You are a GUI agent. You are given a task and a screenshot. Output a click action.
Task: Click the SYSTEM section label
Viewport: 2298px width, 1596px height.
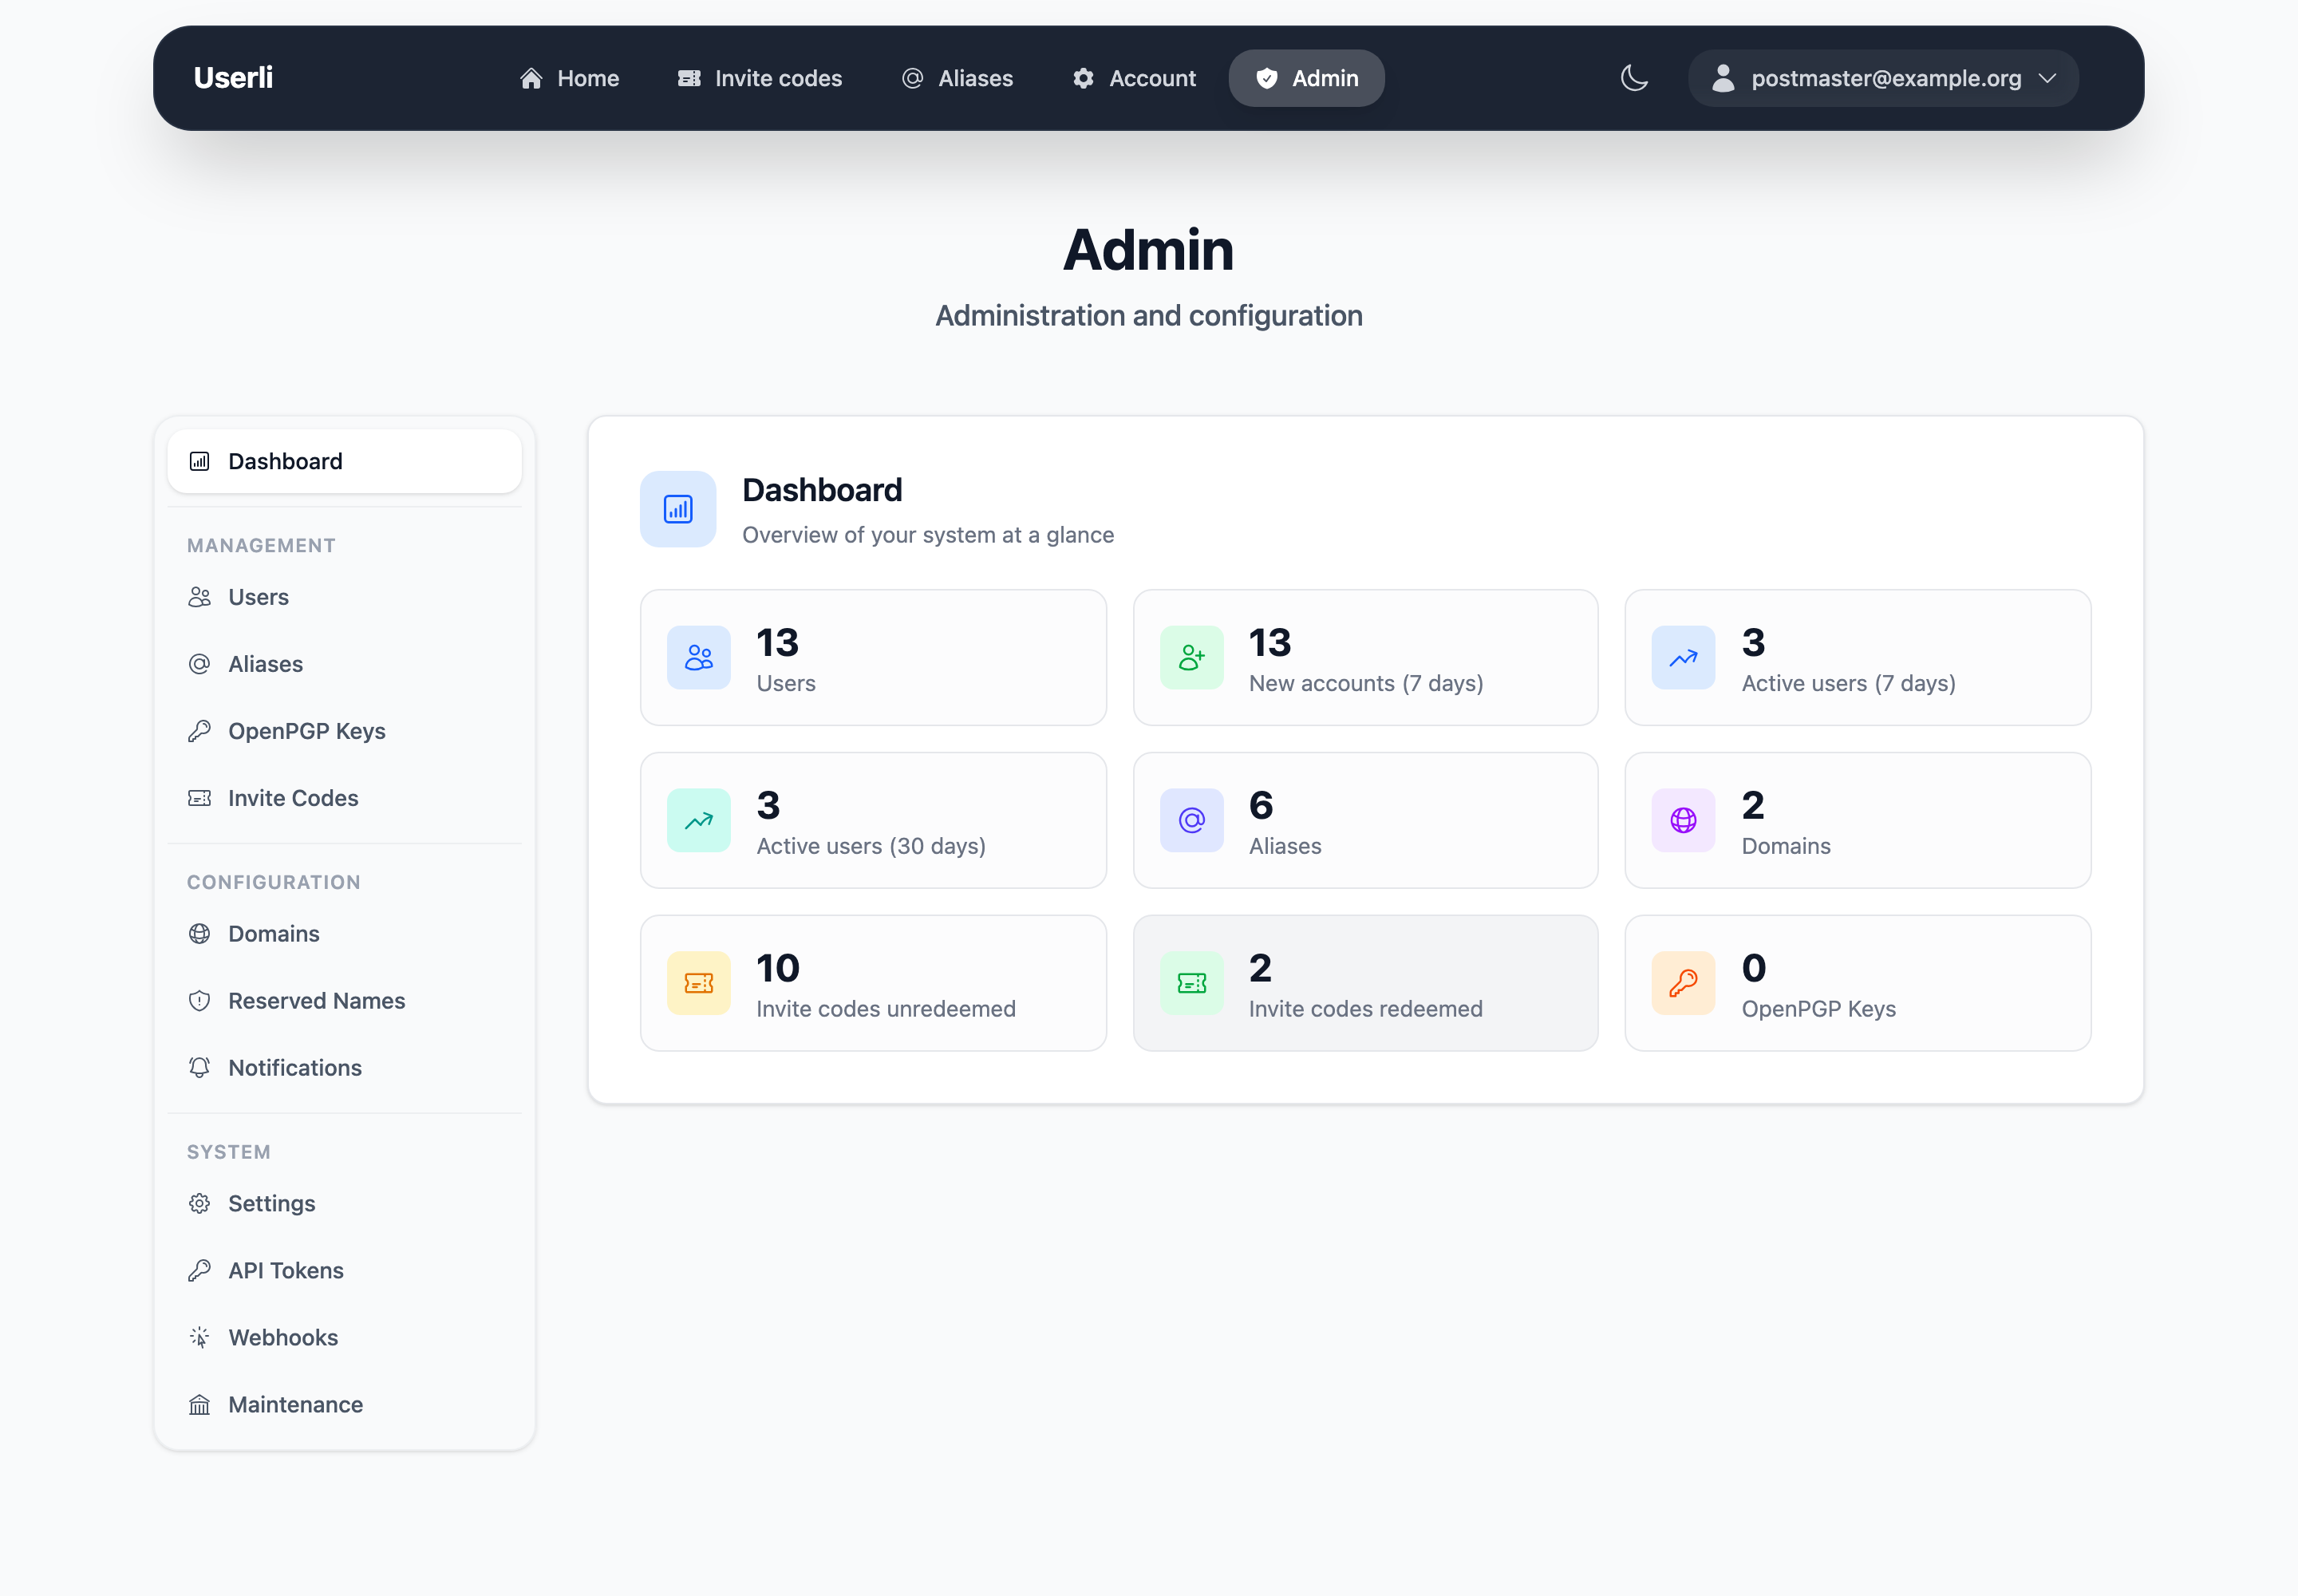tap(229, 1153)
